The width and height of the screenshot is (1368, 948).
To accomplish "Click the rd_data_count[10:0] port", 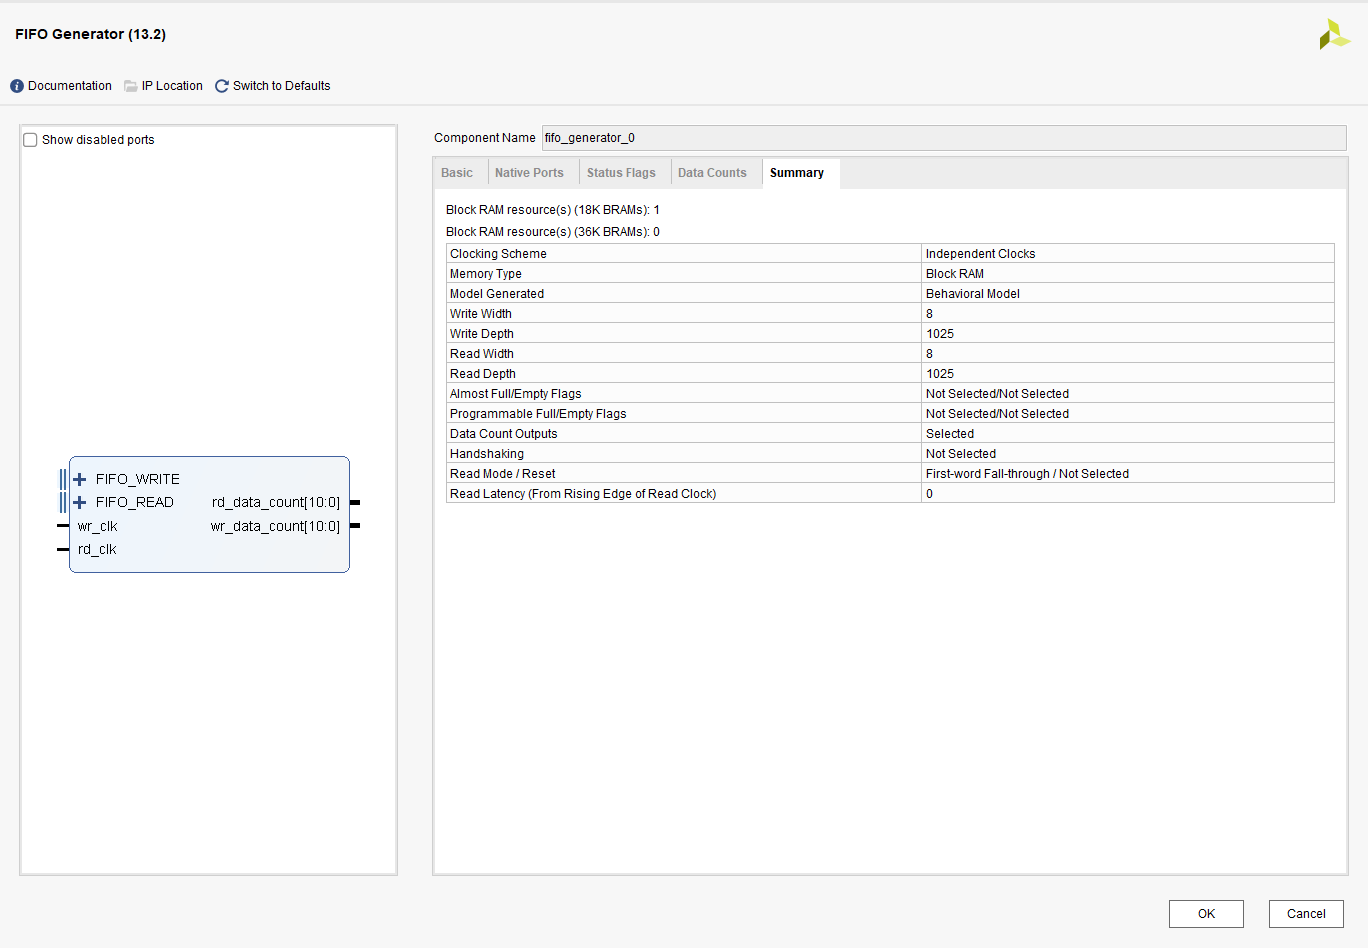I will [x=276, y=502].
